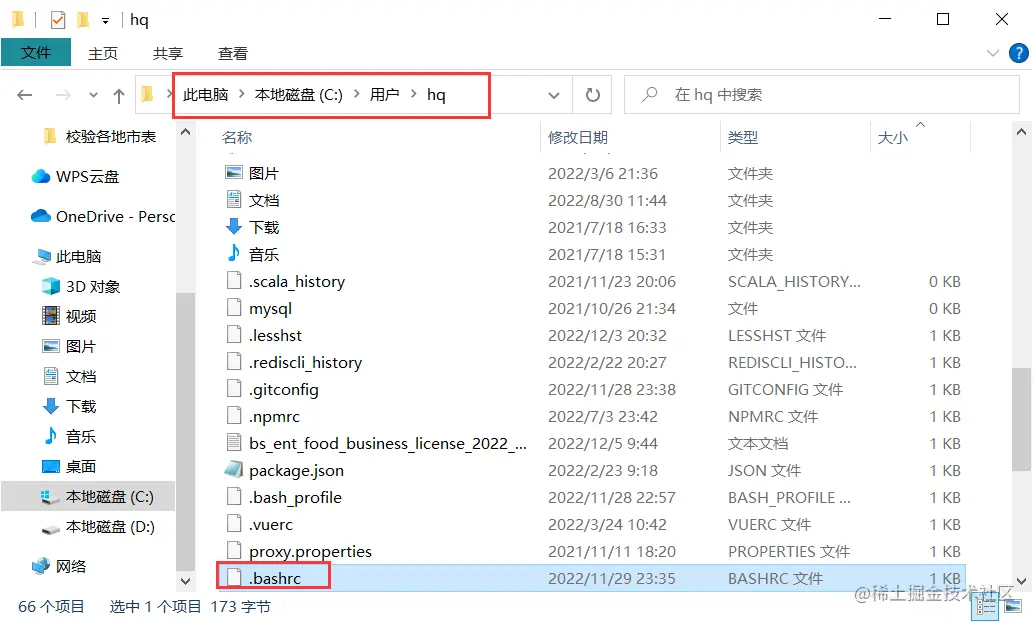Click the sidebar 下载 arrow icon
This screenshot has width=1033, height=622.
(51, 406)
